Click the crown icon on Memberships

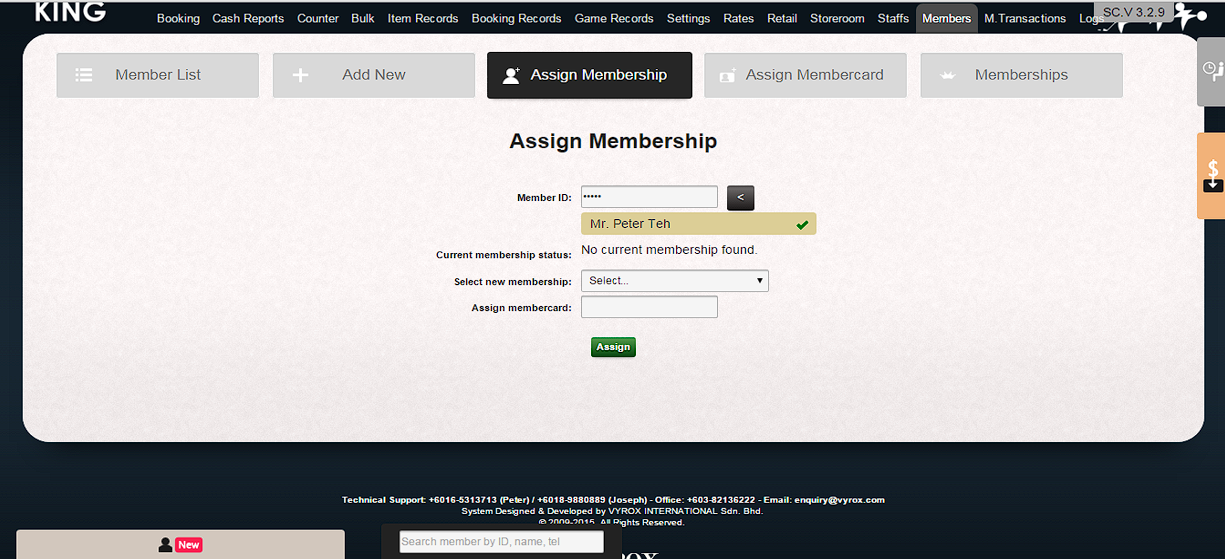click(949, 75)
